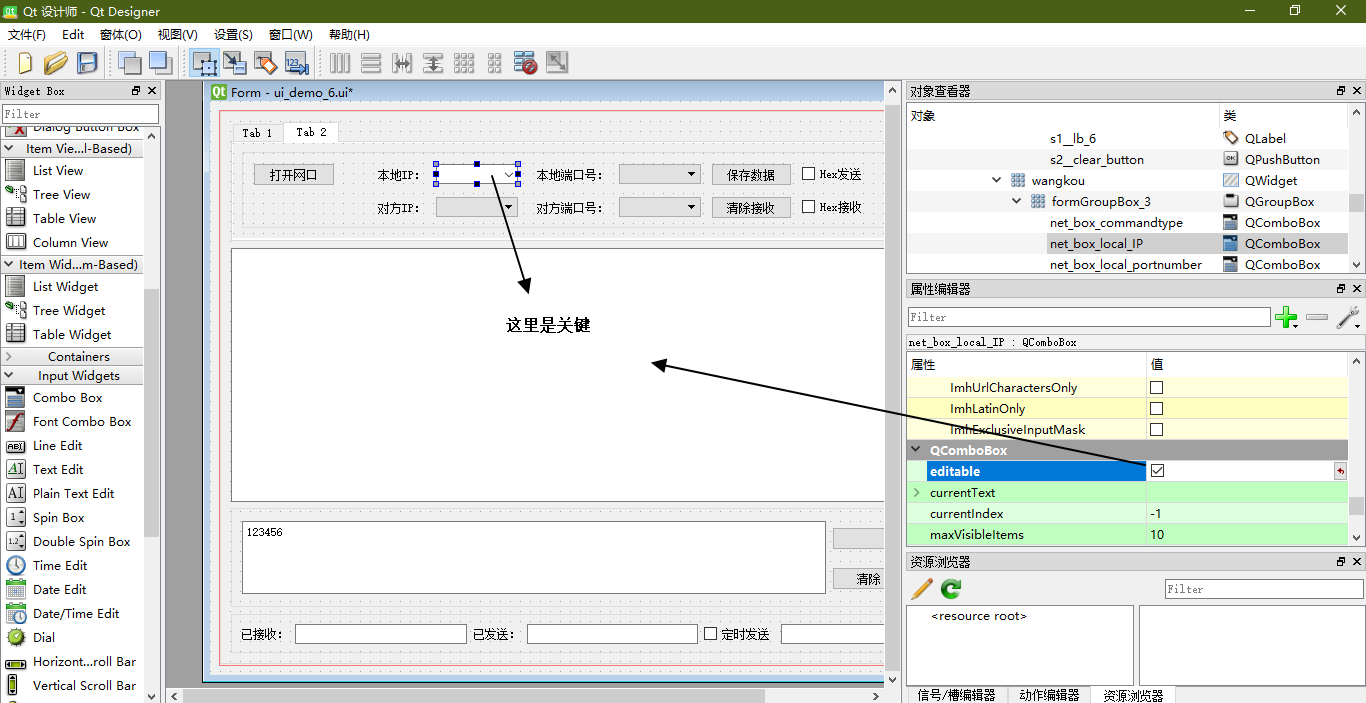The width and height of the screenshot is (1366, 703).
Task: Collapse the formGroupBox_3 tree node
Action: click(x=1017, y=202)
